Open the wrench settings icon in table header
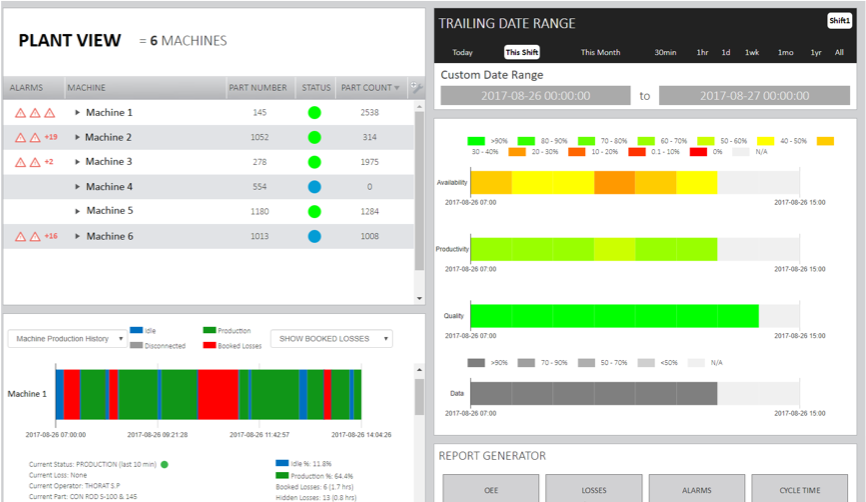 coord(416,87)
